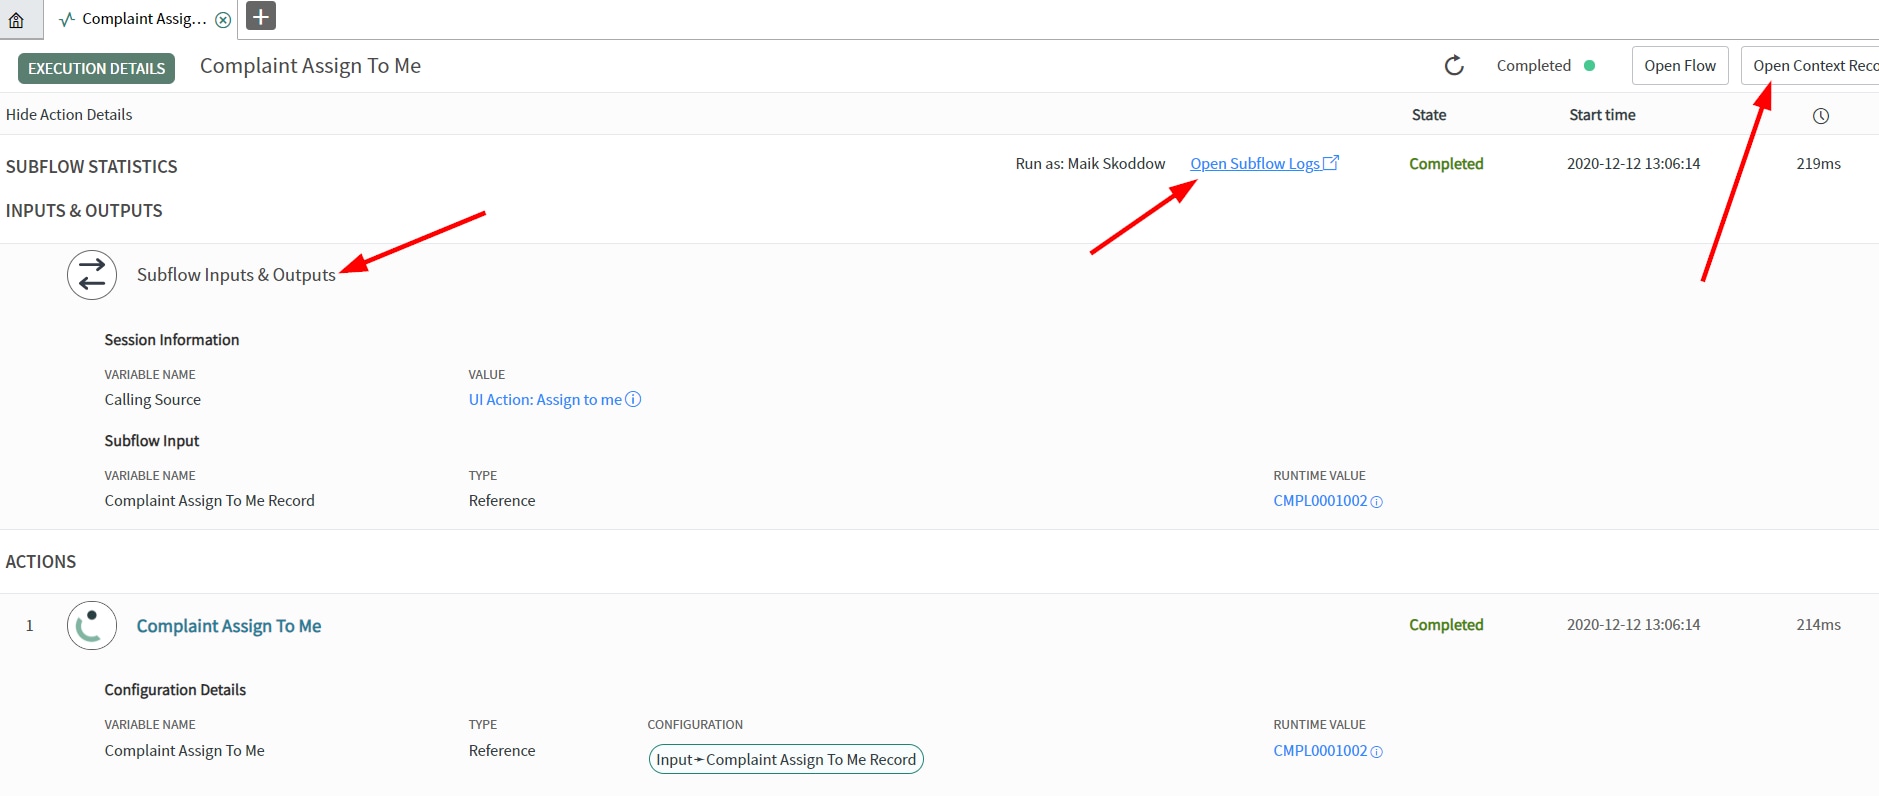Viewport: 1879px width, 796px height.
Task: Toggle the Subflow Inputs & Outputs section
Action: (236, 275)
